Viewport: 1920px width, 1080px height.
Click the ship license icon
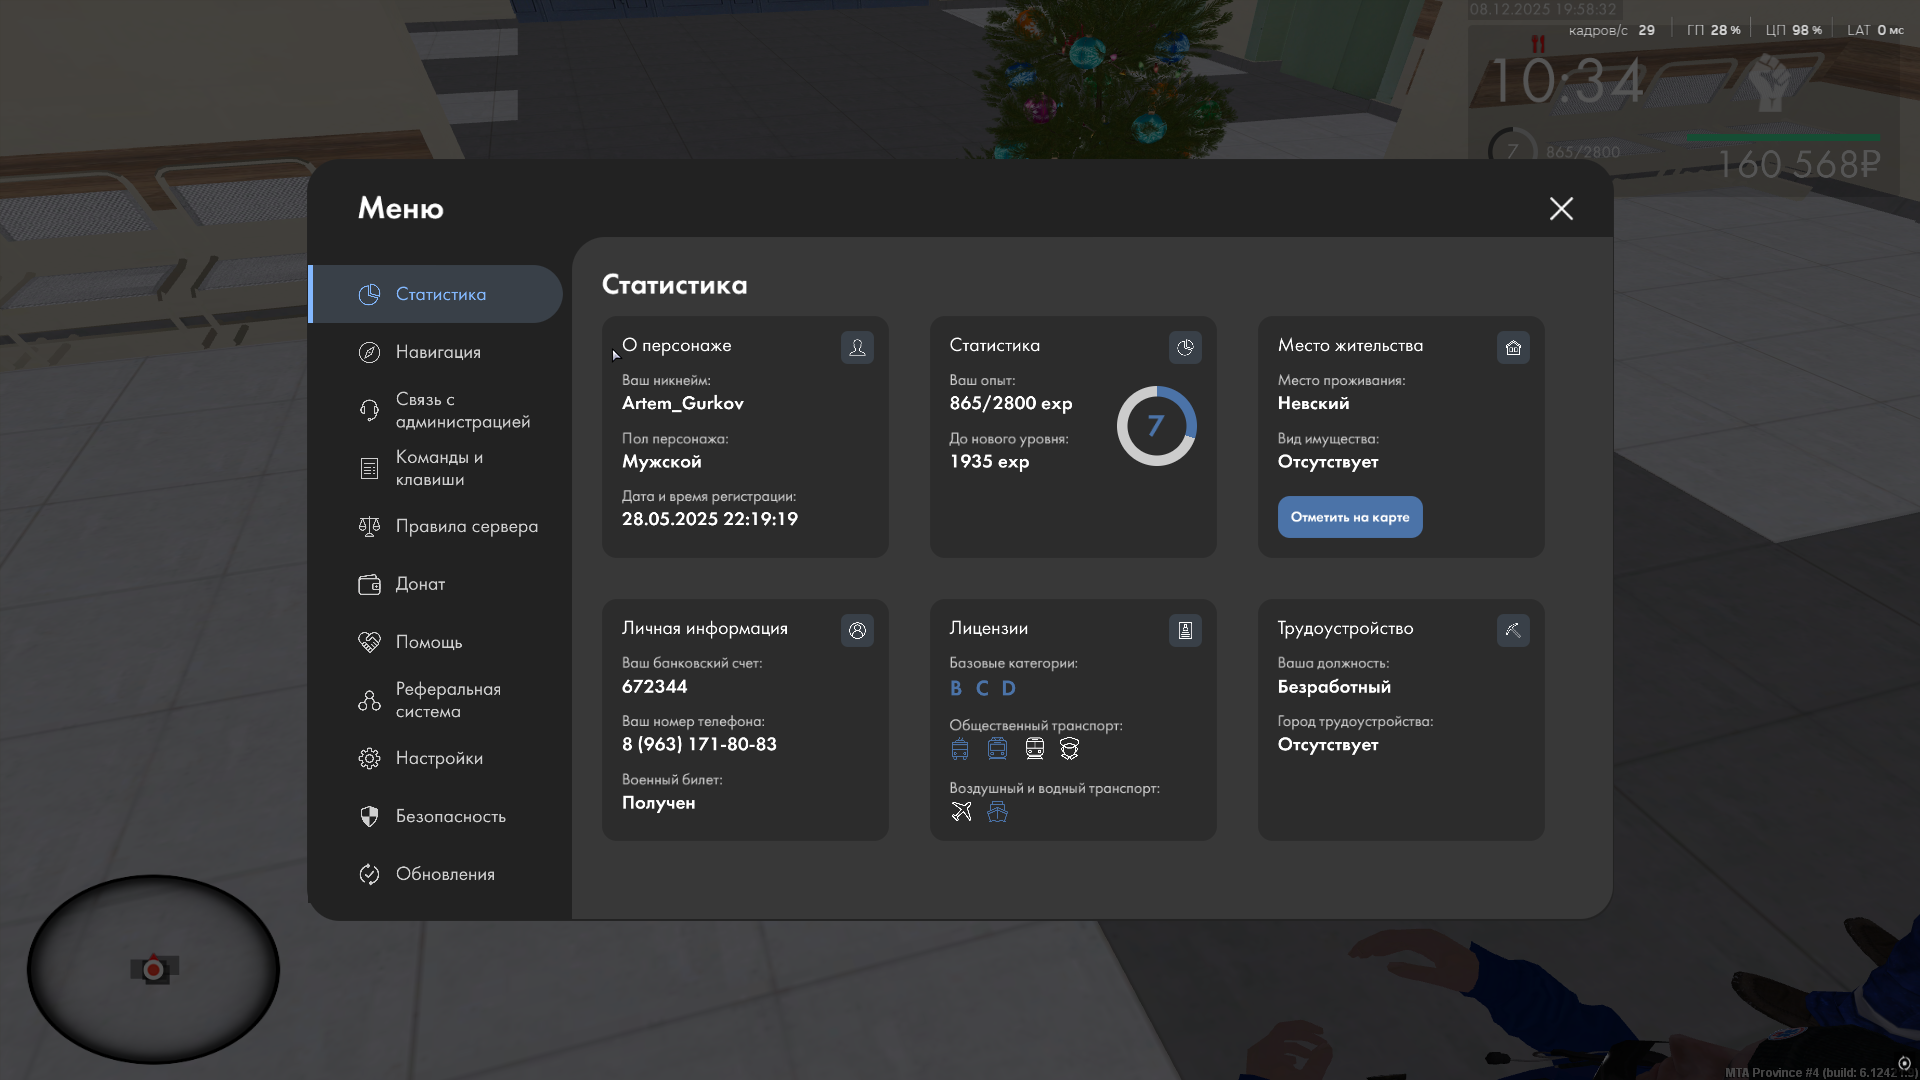pyautogui.click(x=997, y=812)
